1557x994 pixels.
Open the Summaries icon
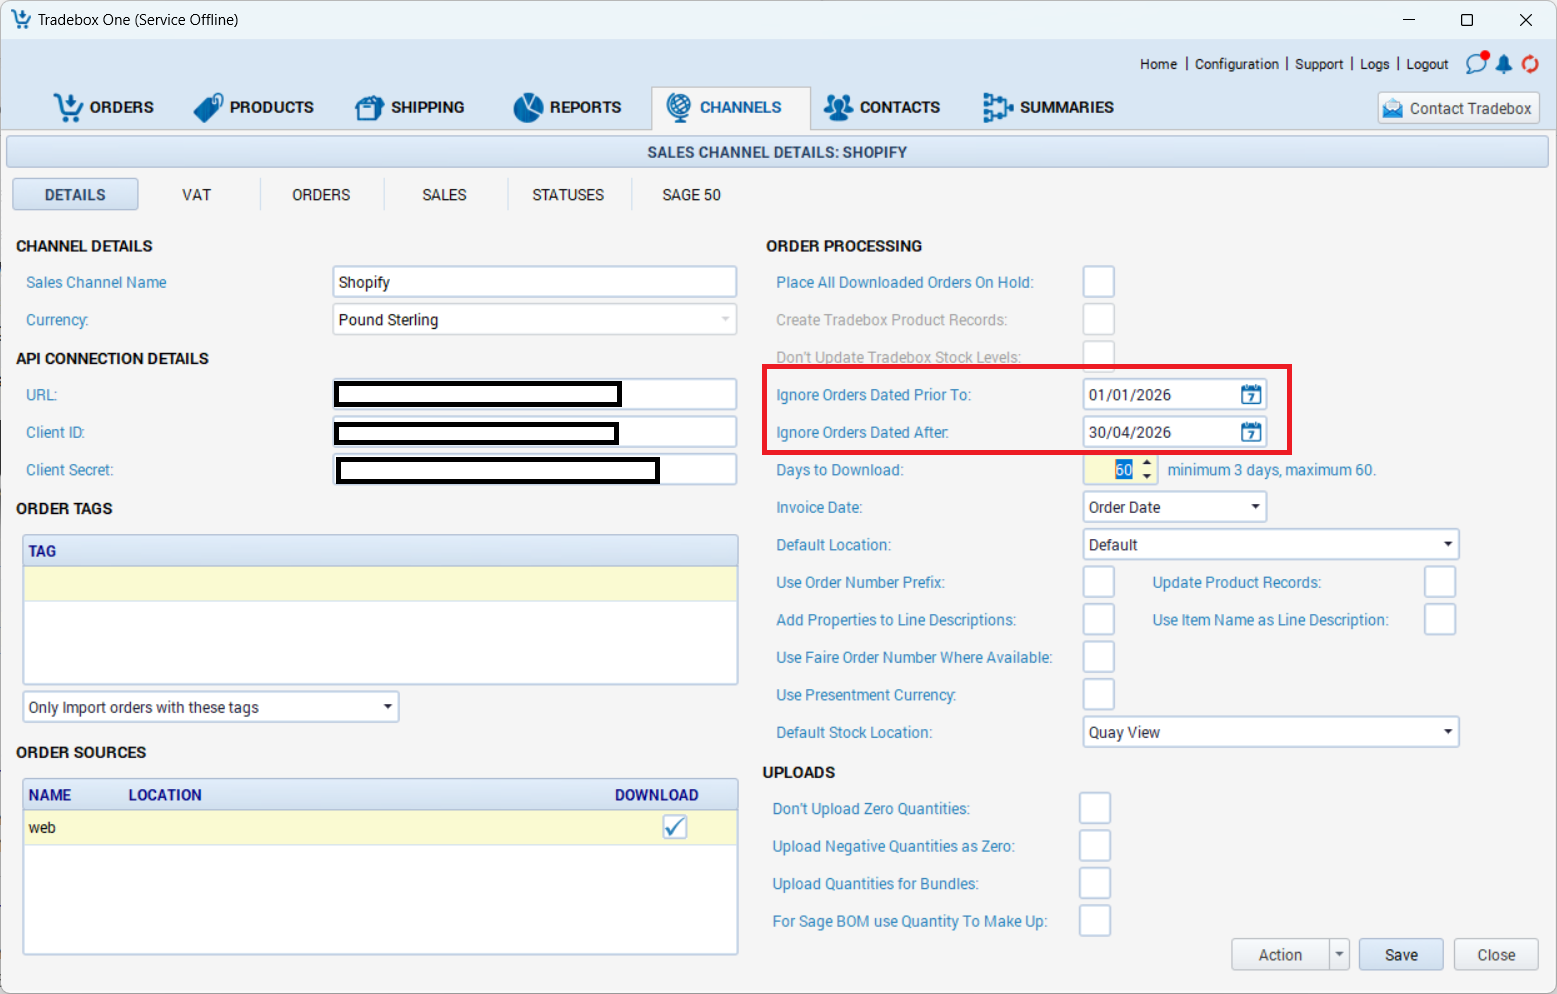[997, 107]
